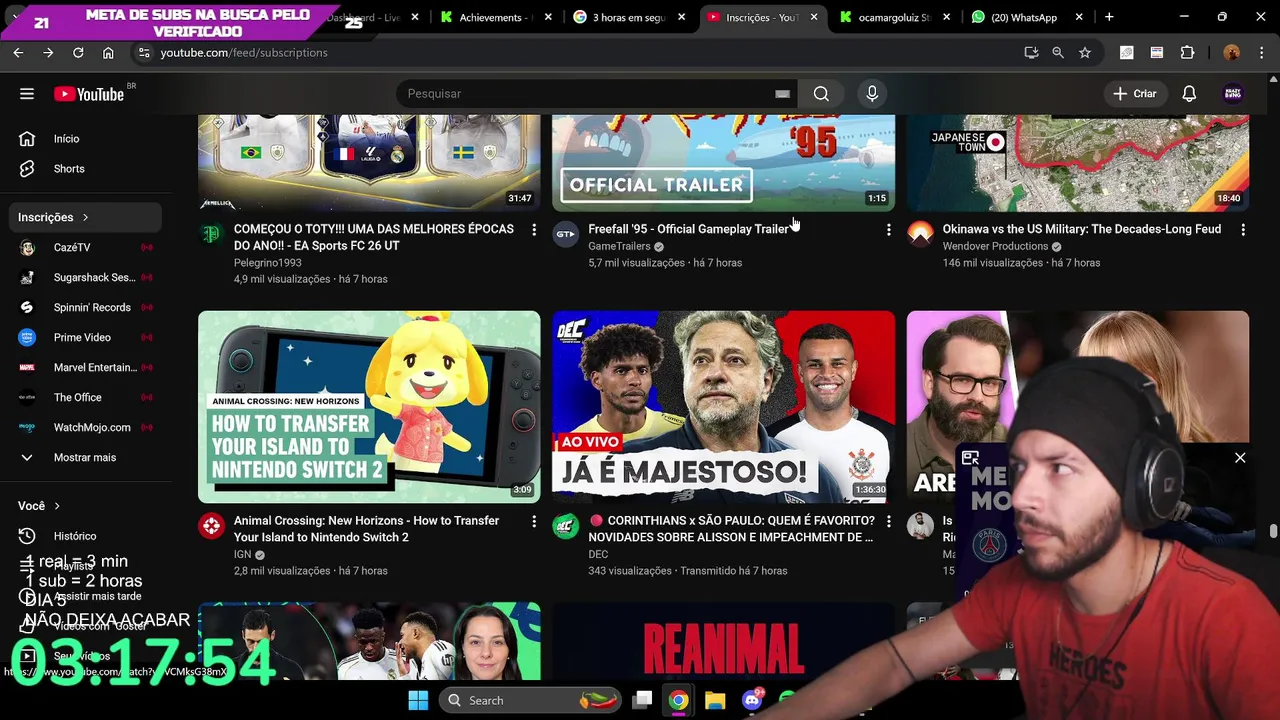
Task: Open the extensions puzzle icon
Action: point(1188,52)
